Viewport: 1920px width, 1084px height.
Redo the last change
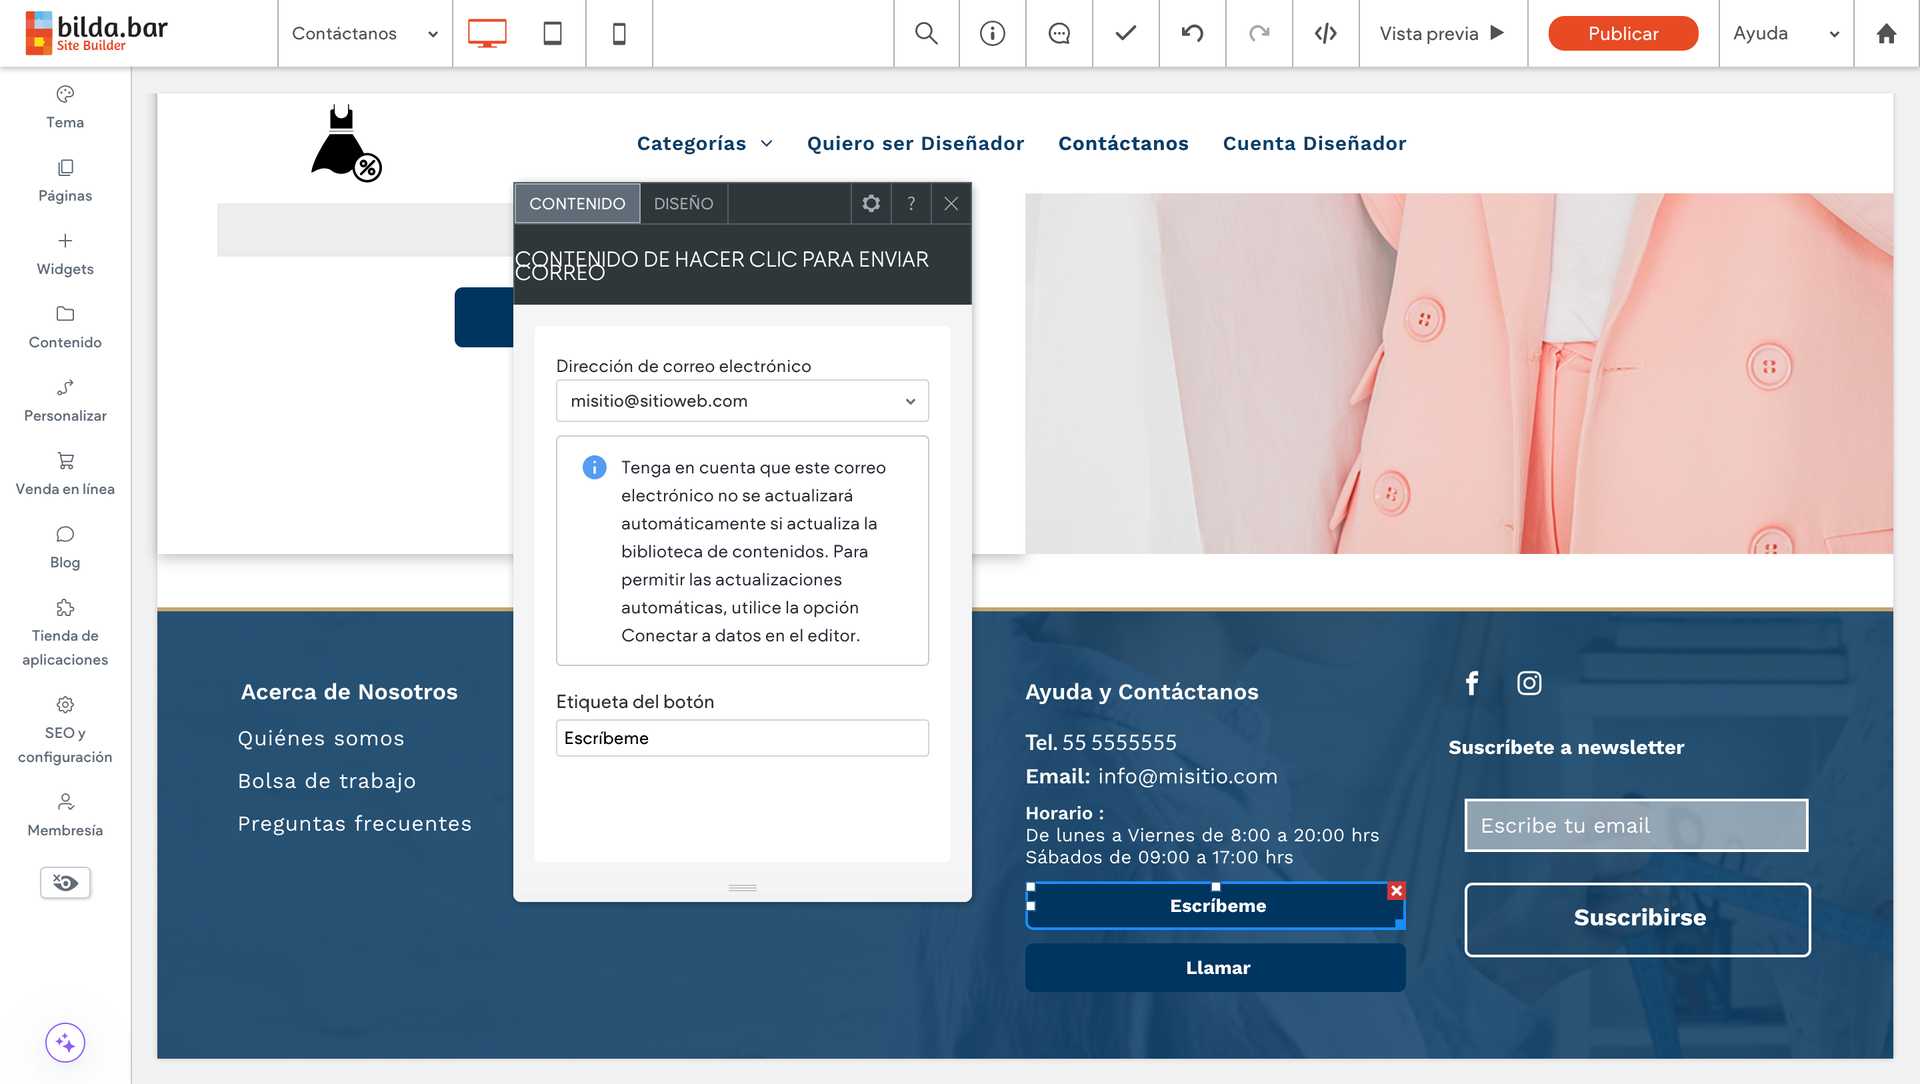(1259, 33)
